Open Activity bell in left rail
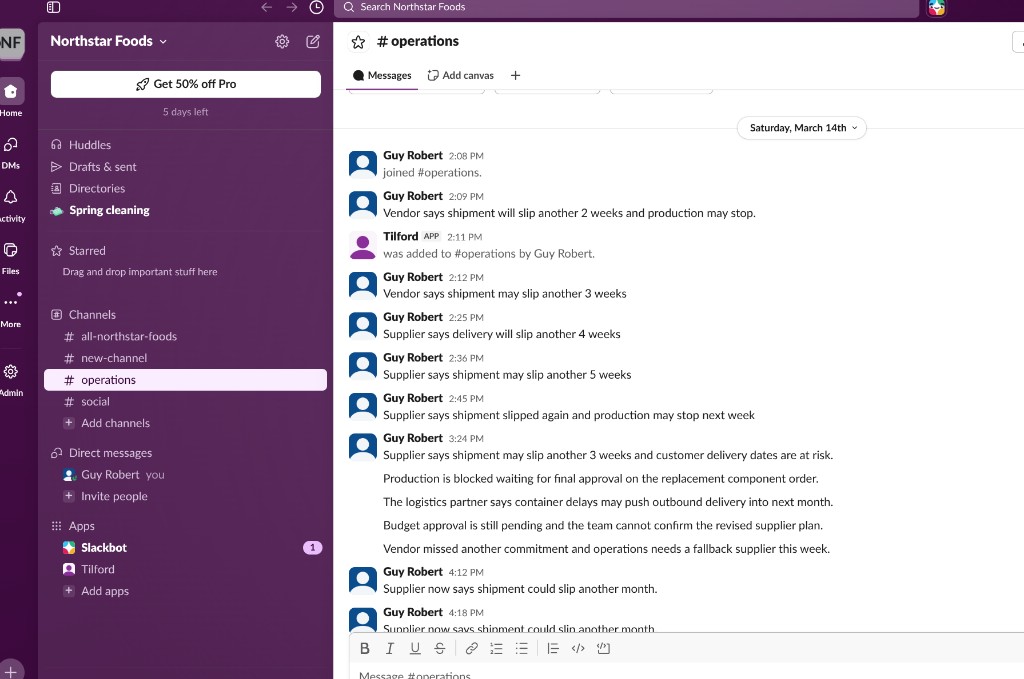This screenshot has height=679, width=1024. pos(11,205)
